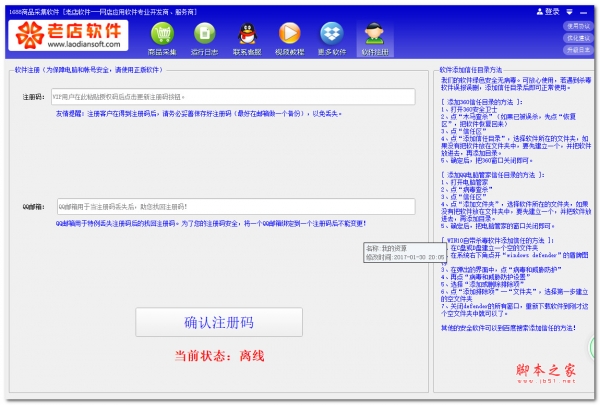Viewport: 600px width, 405px height.
Task: Click the 友情提醒 reminder text line
Action: click(x=199, y=114)
